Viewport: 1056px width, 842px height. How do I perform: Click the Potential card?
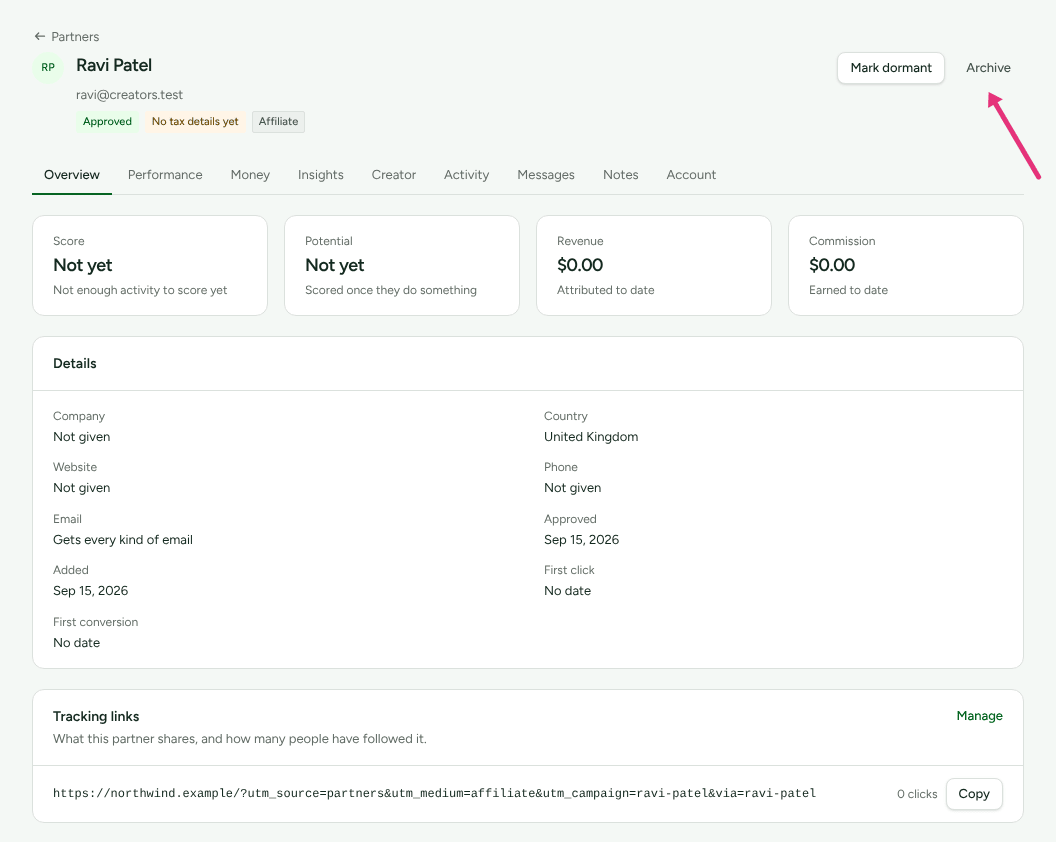click(401, 265)
